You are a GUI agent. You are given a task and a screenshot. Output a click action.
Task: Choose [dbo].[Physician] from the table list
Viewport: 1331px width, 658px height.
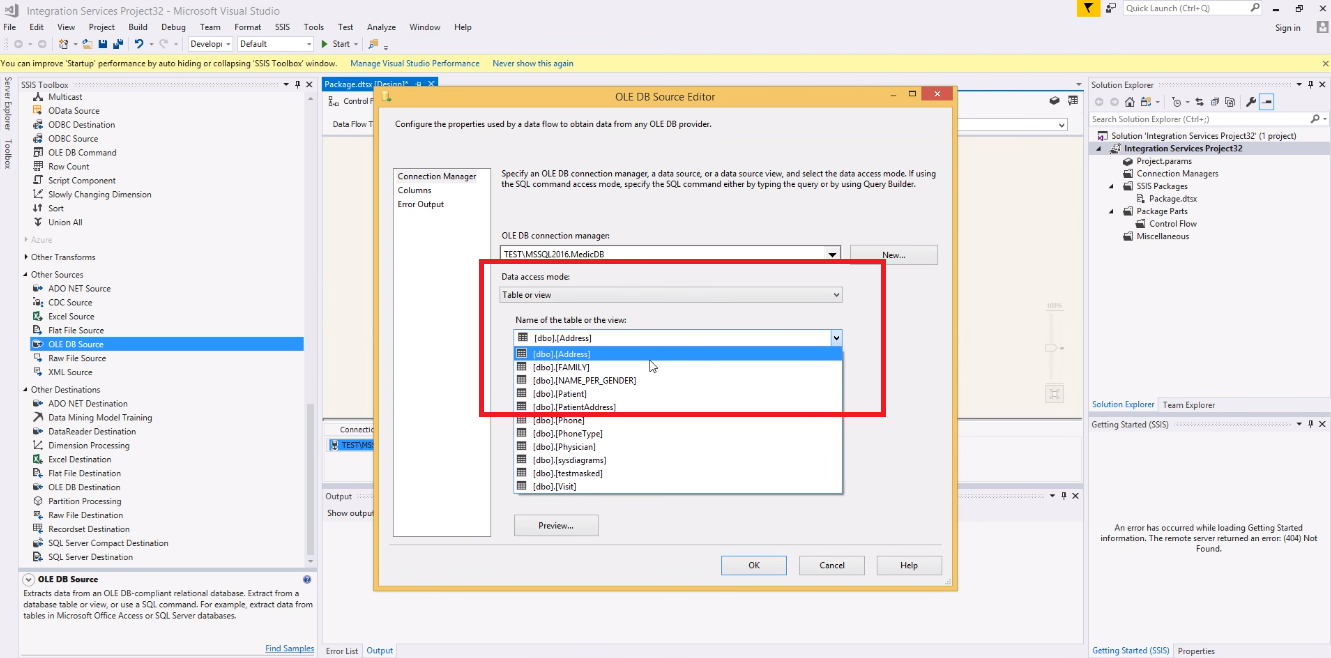point(679,447)
